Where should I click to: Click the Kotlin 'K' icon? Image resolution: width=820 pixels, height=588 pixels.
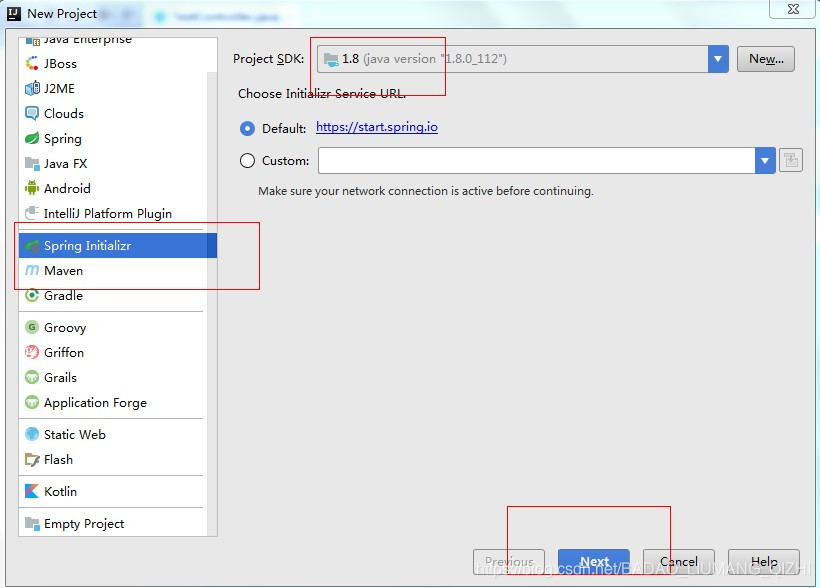coord(32,492)
